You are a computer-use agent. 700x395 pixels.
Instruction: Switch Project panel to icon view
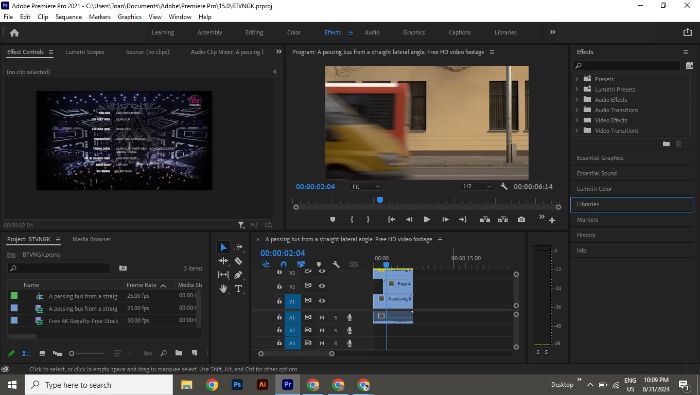(x=42, y=353)
